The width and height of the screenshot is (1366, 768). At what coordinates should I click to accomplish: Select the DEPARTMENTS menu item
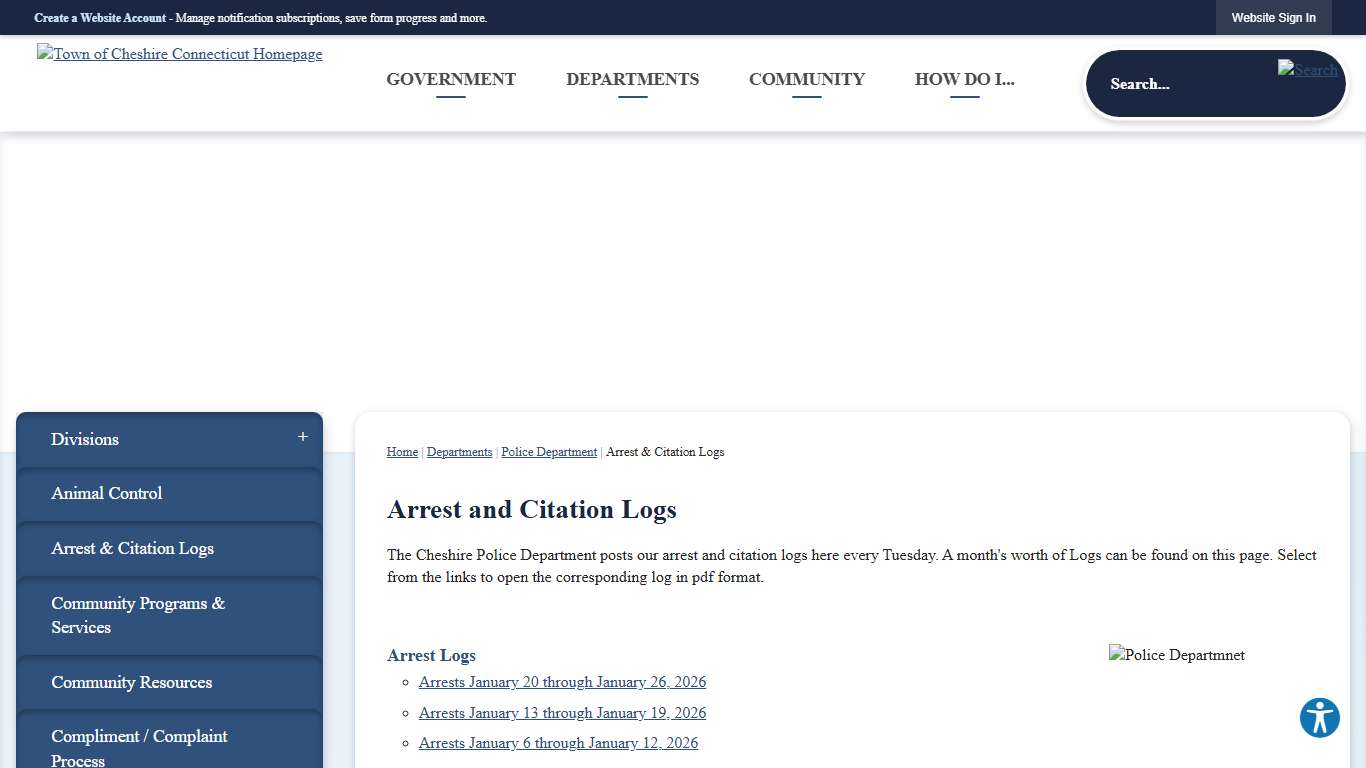click(x=632, y=79)
